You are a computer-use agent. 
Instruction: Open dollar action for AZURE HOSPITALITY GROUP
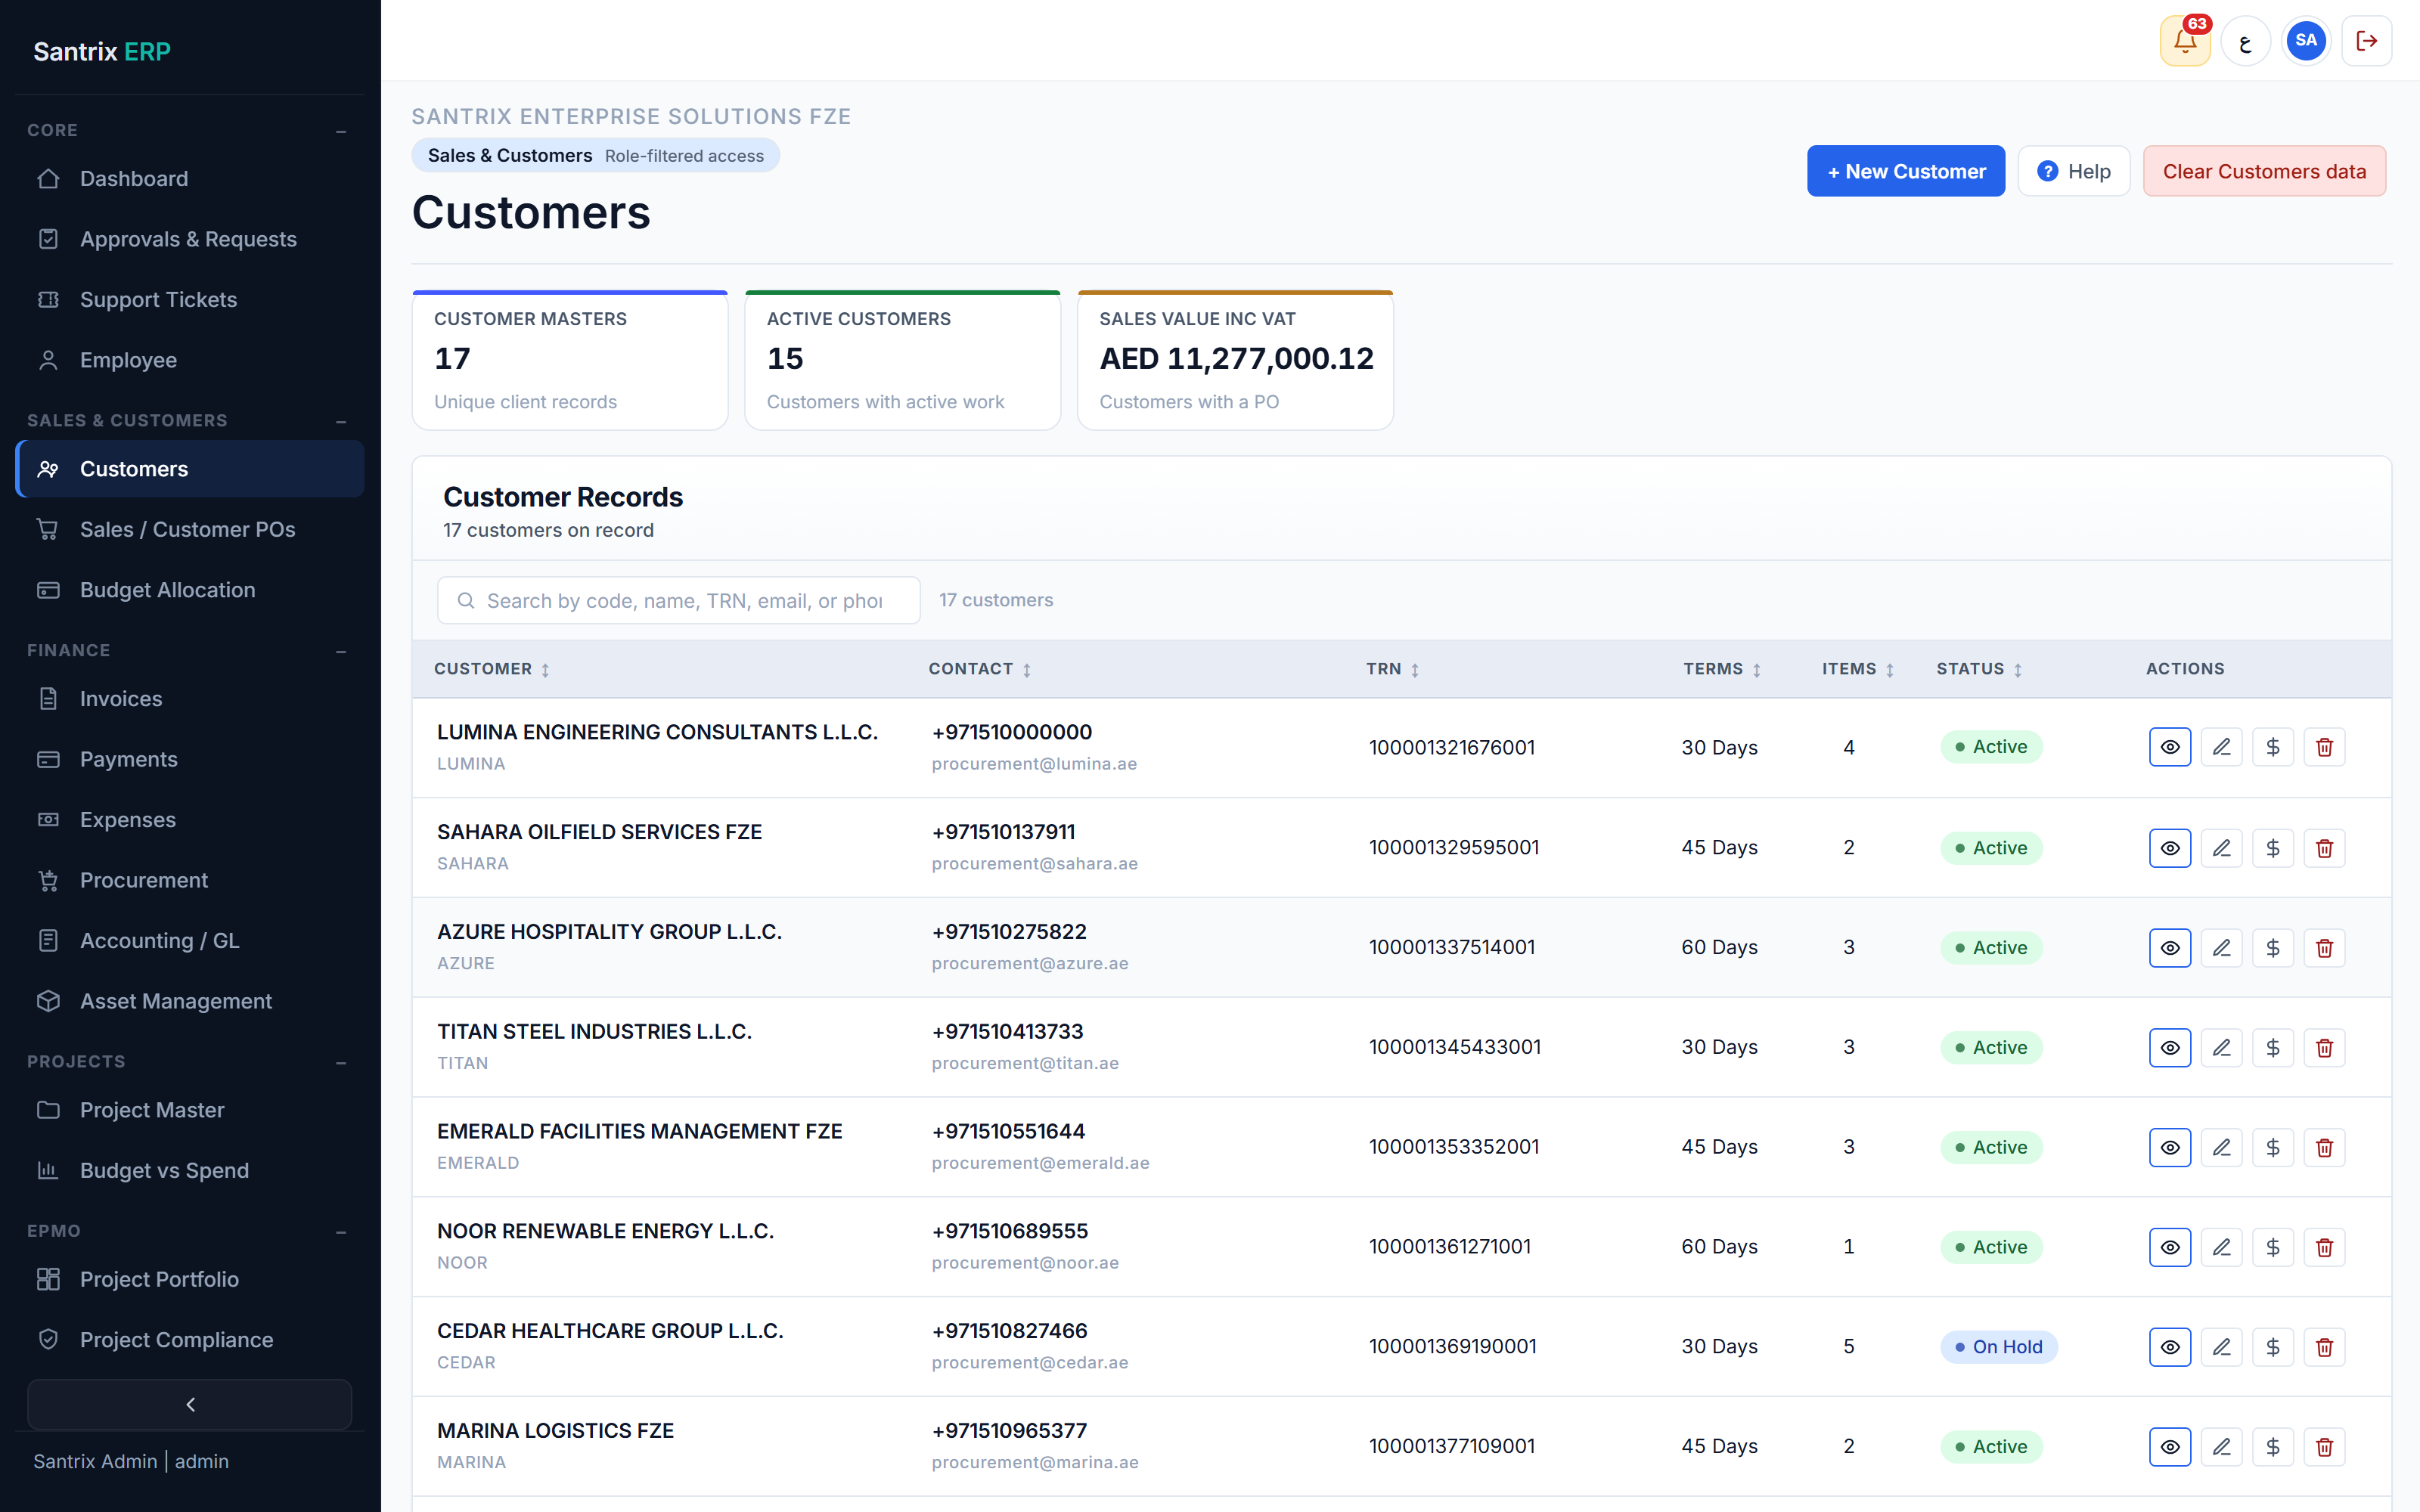point(2272,948)
